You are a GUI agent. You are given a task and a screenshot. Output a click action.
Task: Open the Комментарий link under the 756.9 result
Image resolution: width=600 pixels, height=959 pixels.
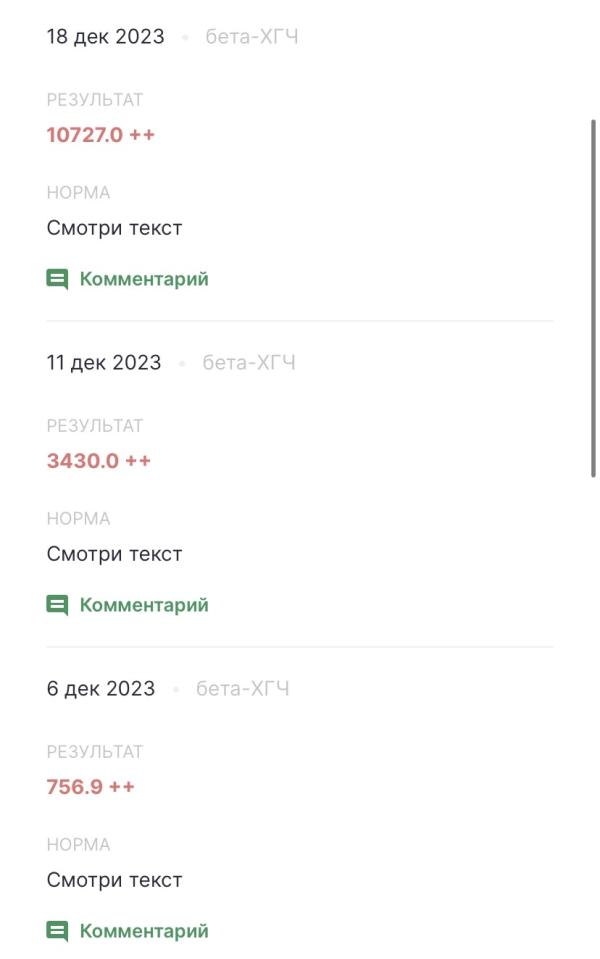(144, 931)
